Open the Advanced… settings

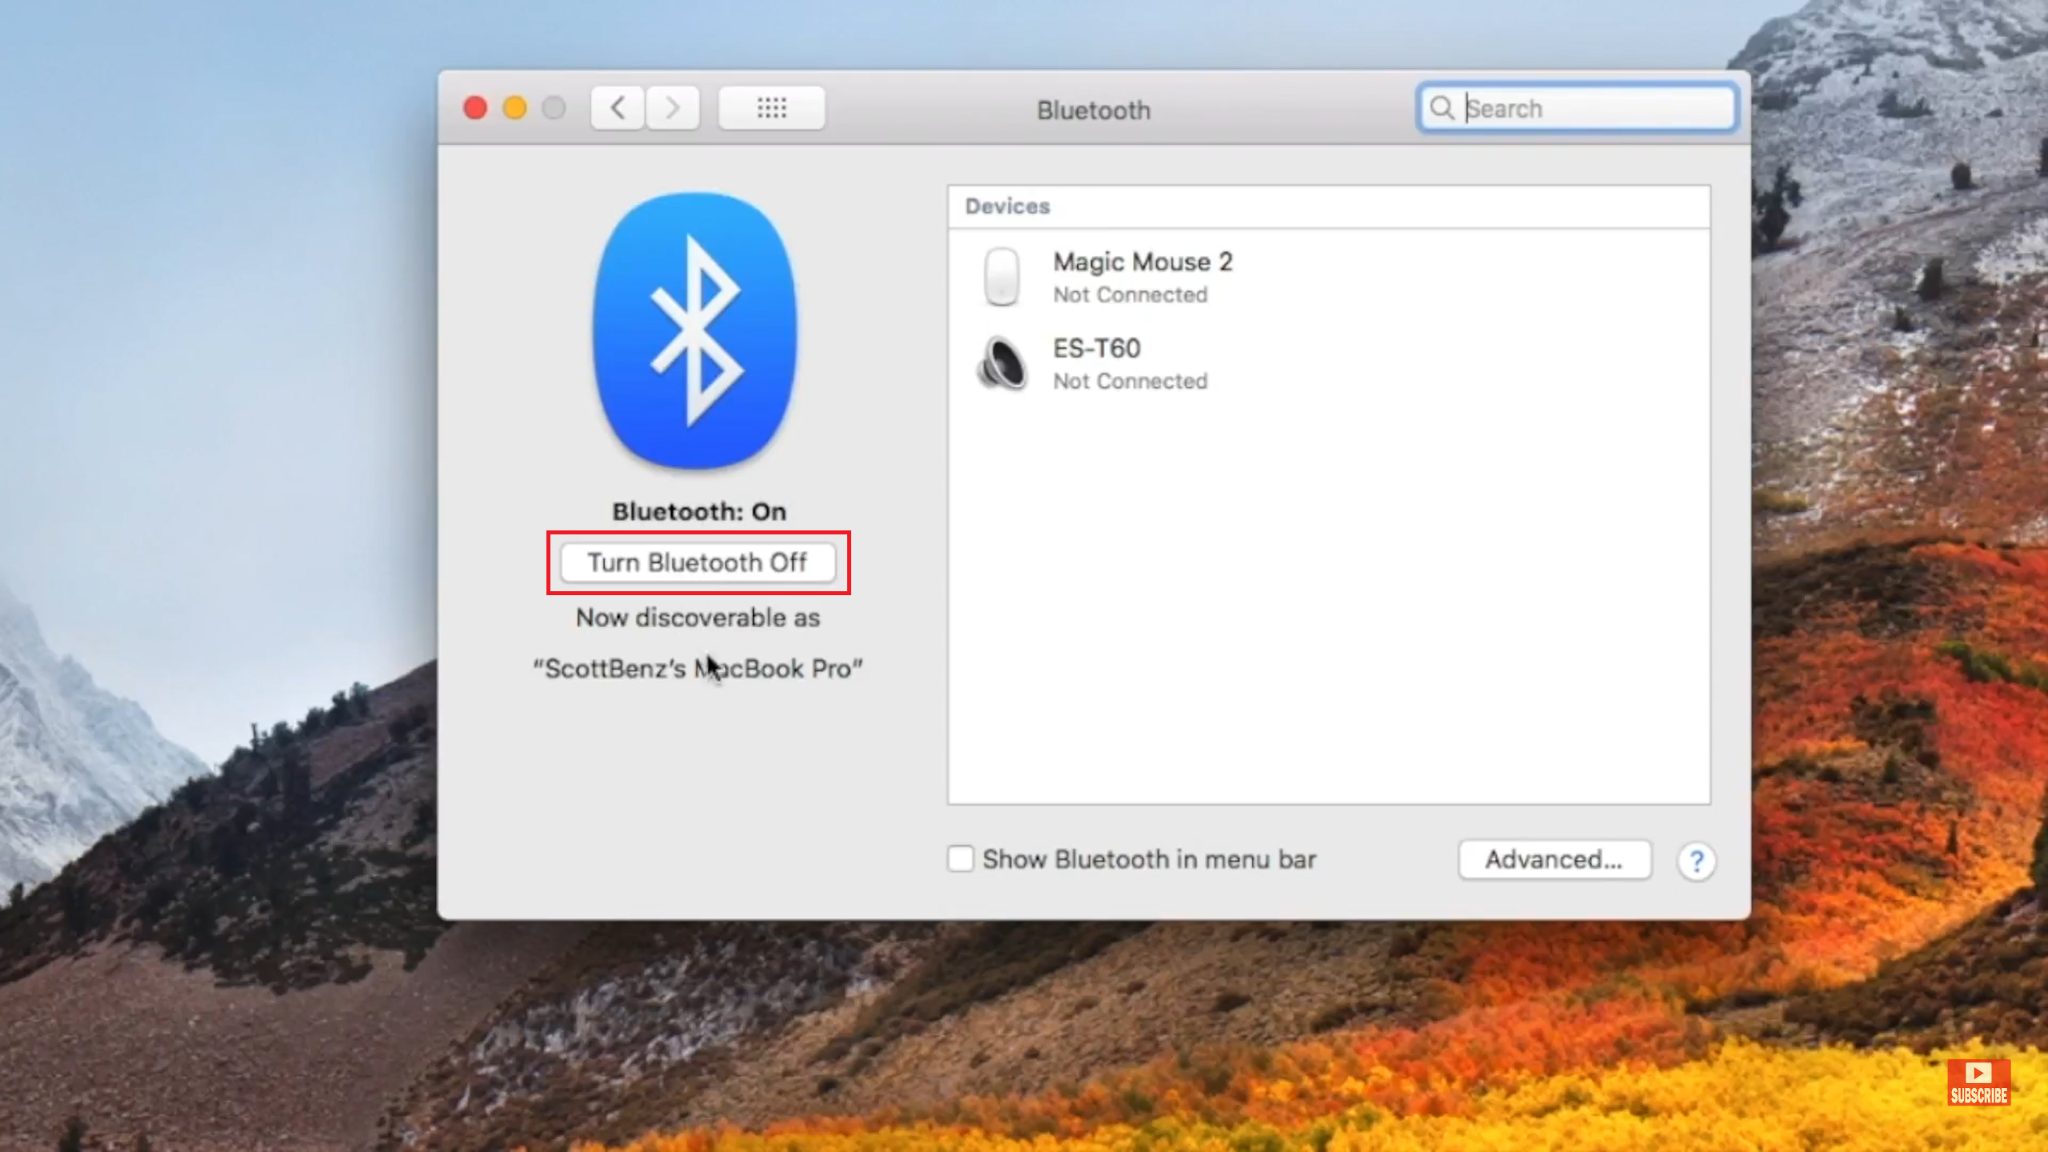tap(1554, 860)
